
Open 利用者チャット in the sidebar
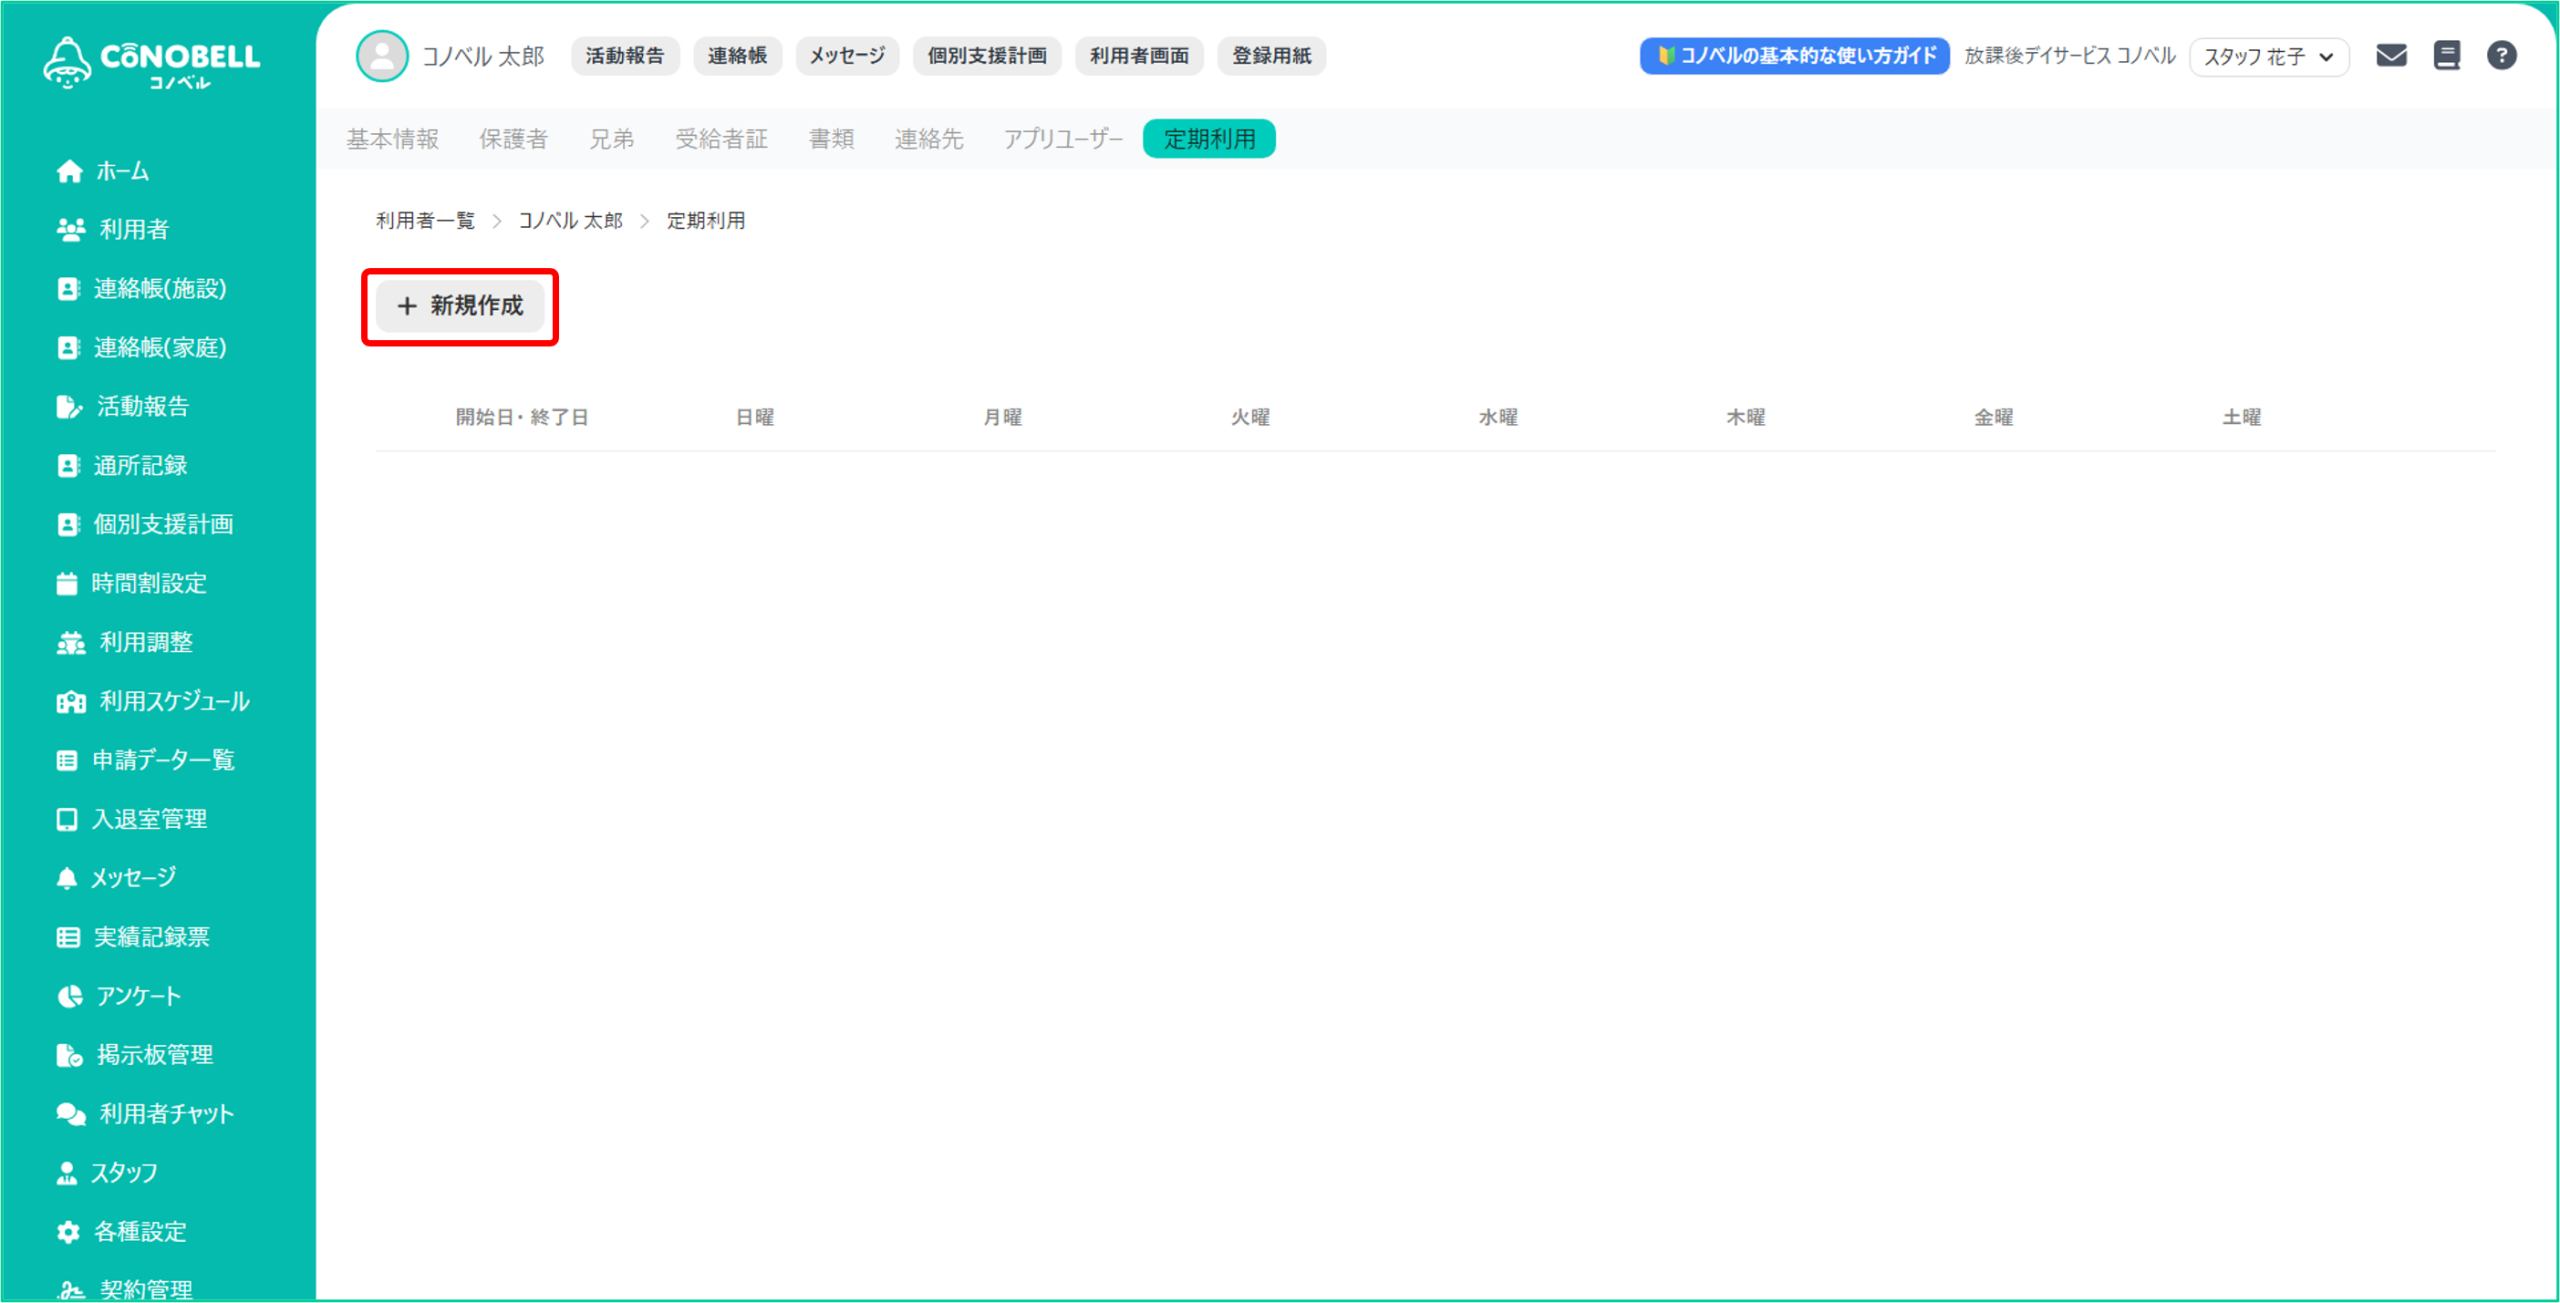145,1113
